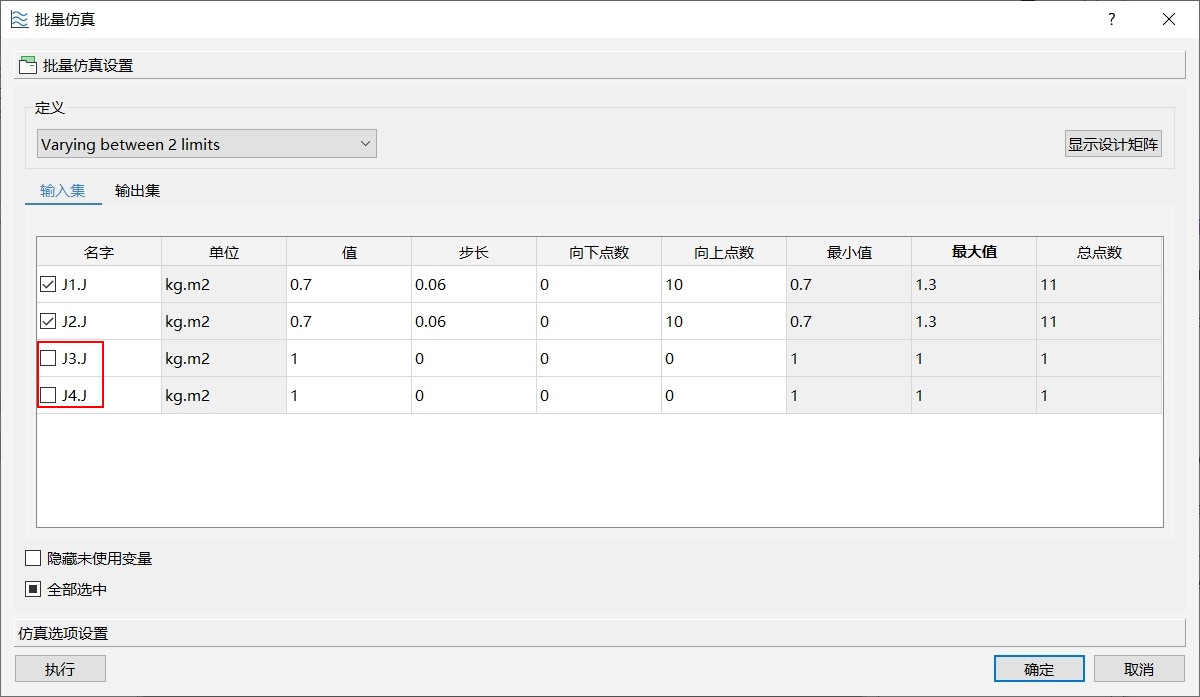Screen dimensions: 1200x697
Task: Open the Varying between 2 limits dropdown
Action: click(x=206, y=144)
